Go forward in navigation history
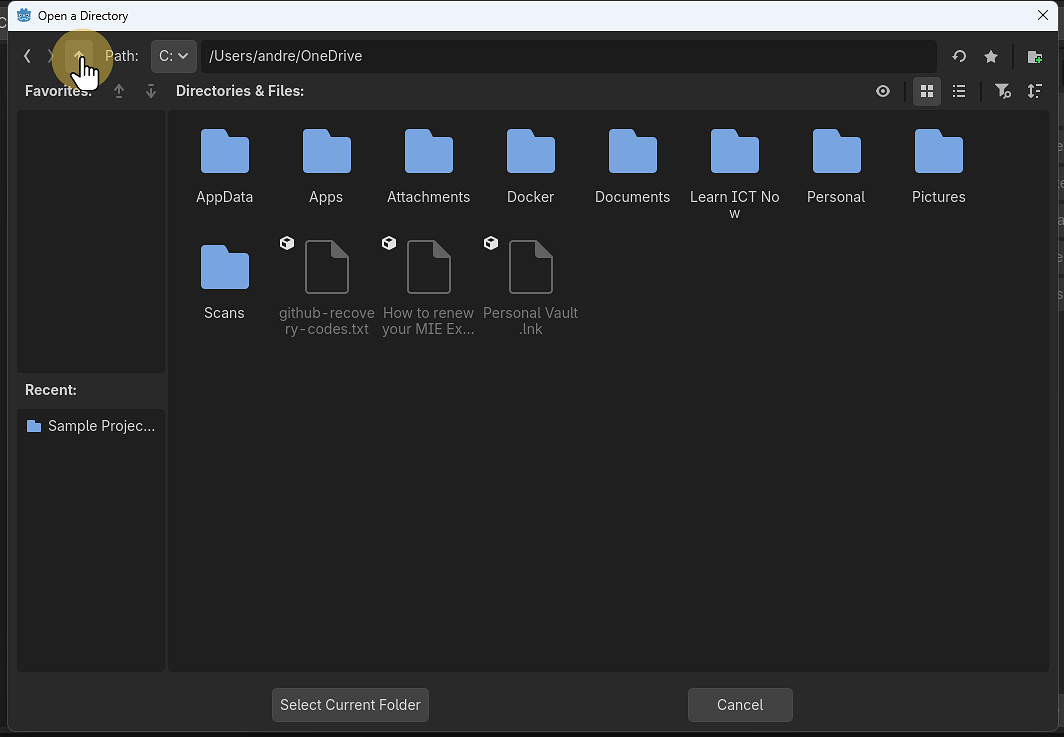The width and height of the screenshot is (1064, 737). click(51, 56)
